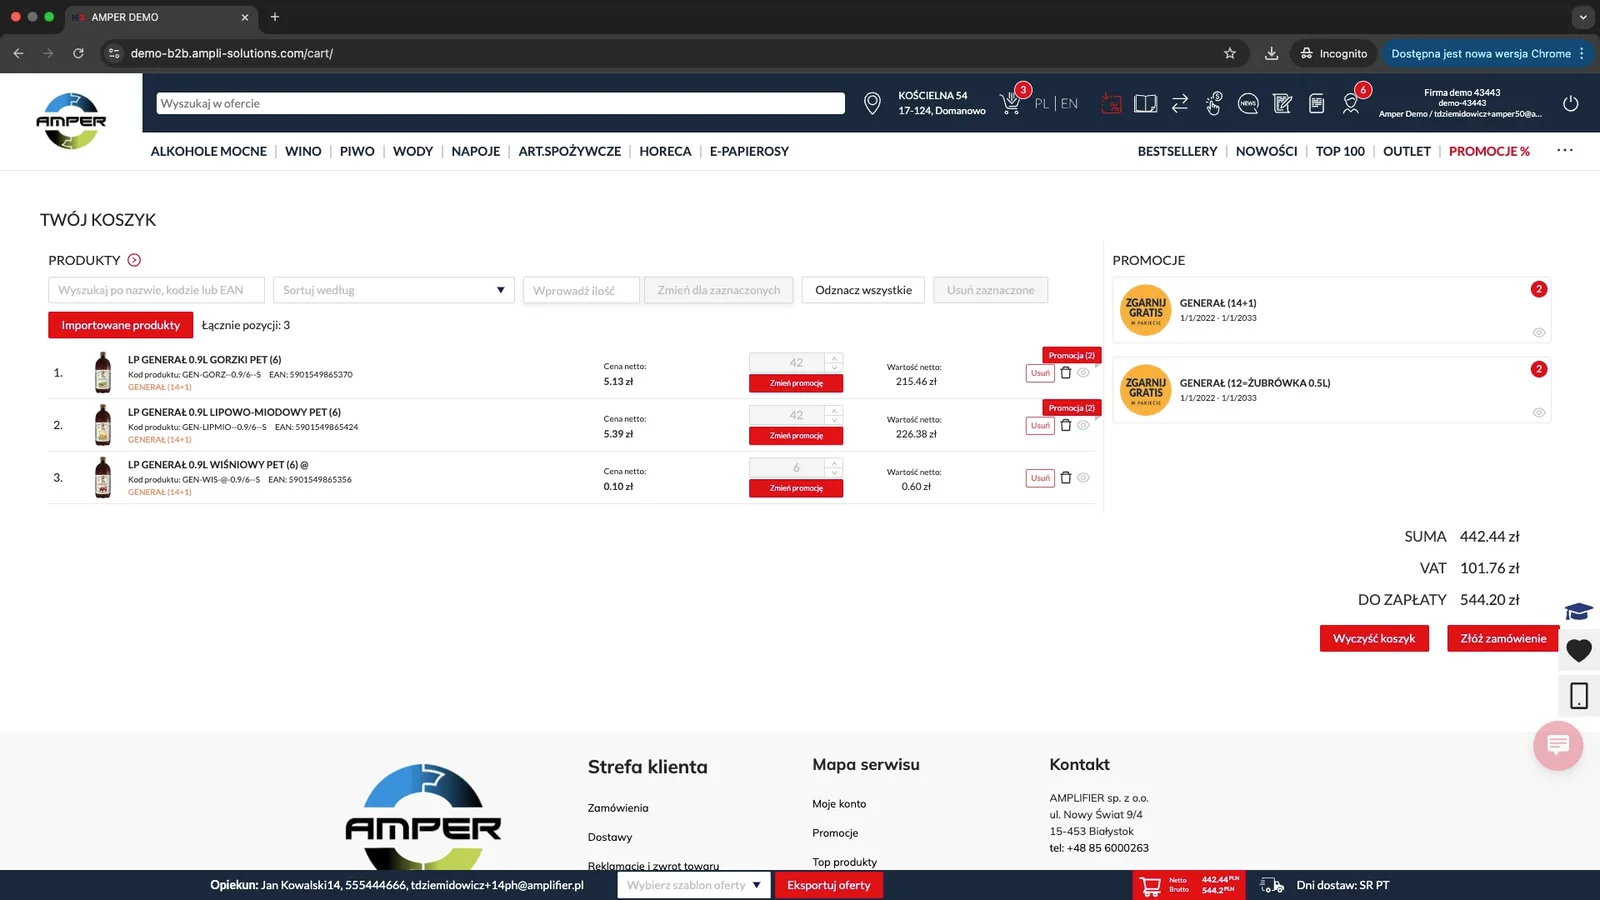This screenshot has width=1600, height=900.
Task: Click the Wyczyść koszyk button
Action: tap(1374, 638)
